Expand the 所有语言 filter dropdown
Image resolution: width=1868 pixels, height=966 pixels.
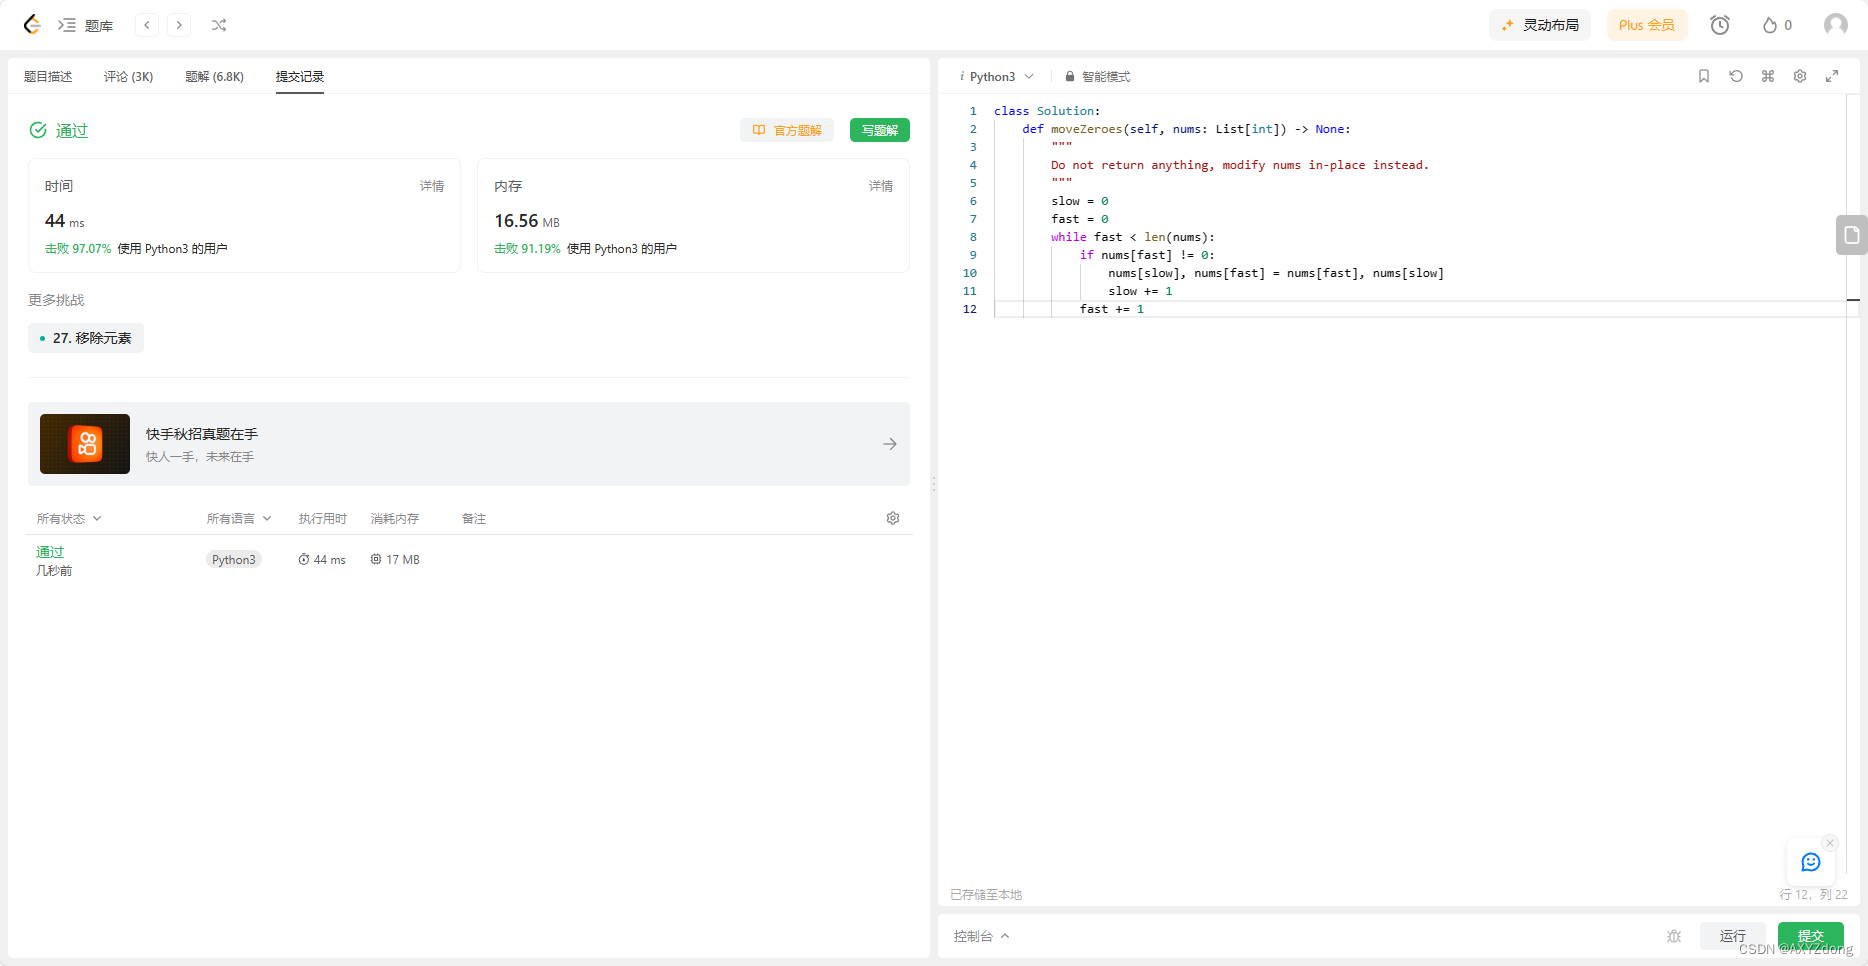tap(239, 518)
